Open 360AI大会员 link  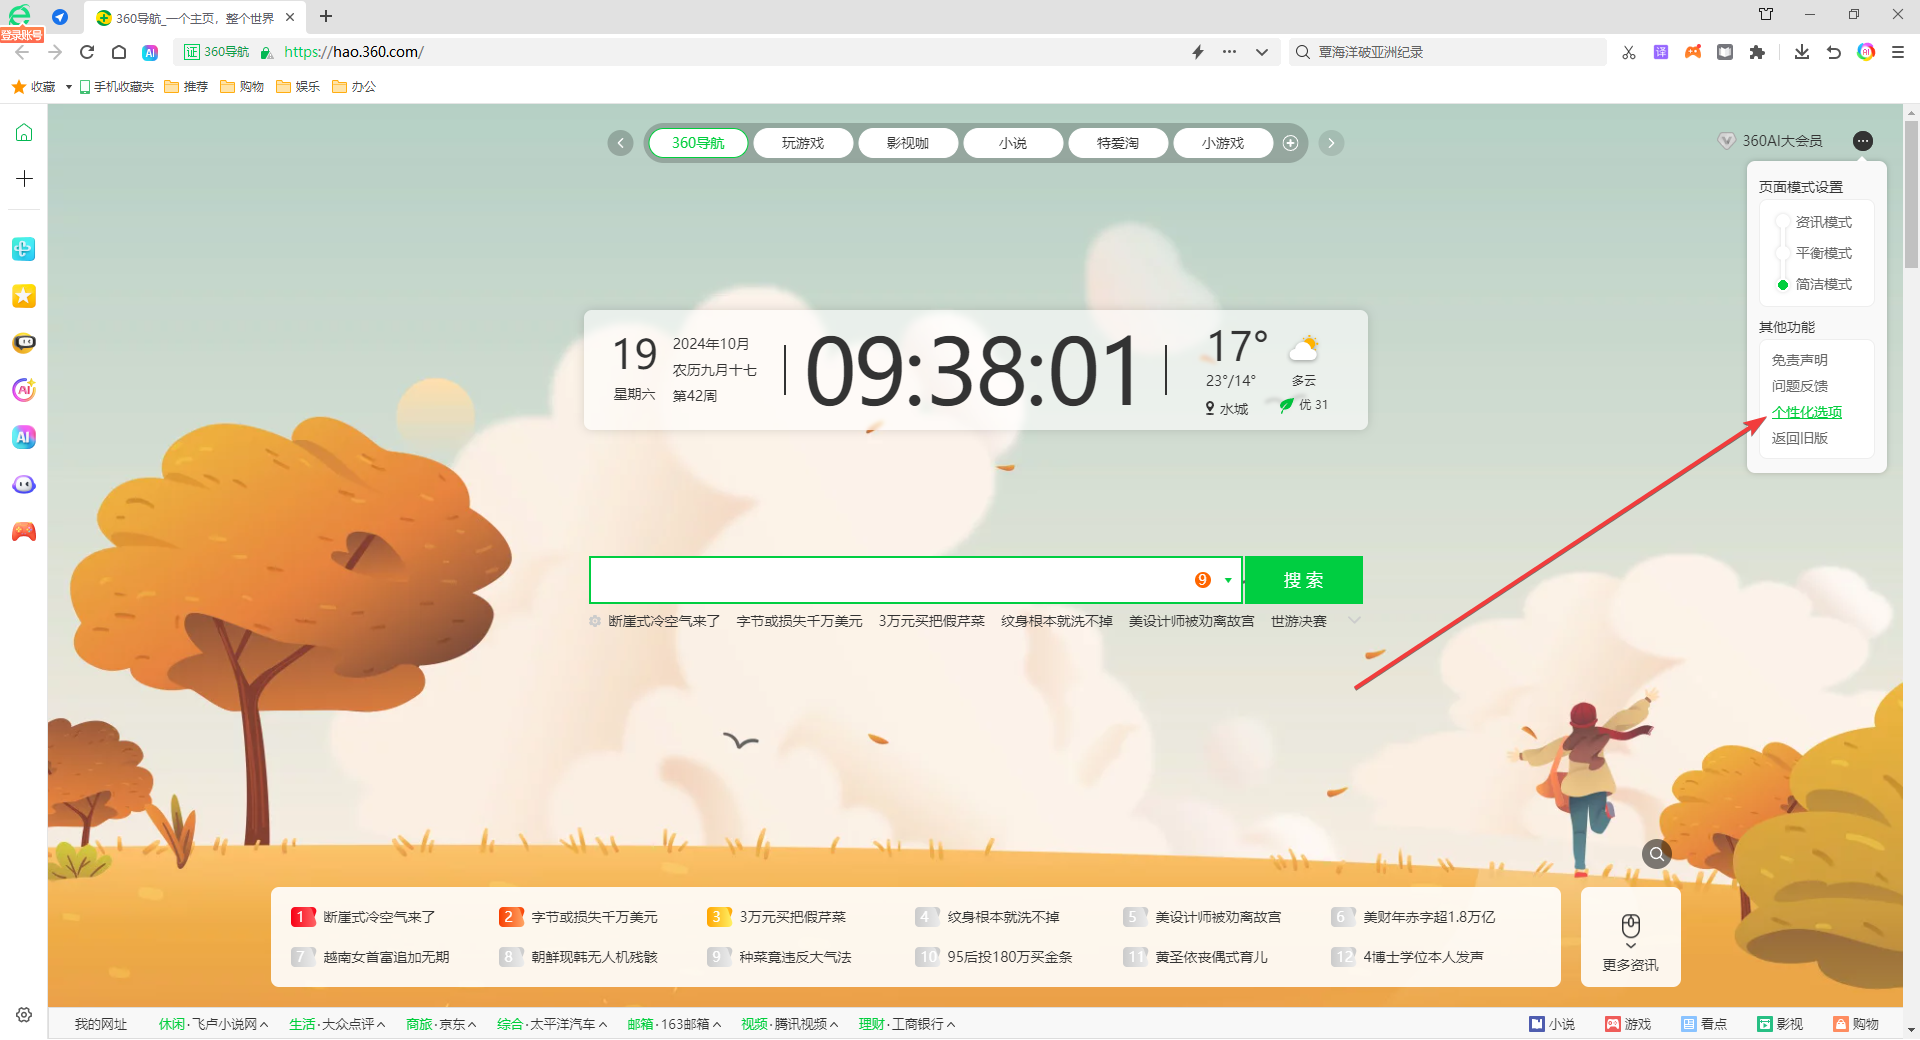(x=1771, y=141)
